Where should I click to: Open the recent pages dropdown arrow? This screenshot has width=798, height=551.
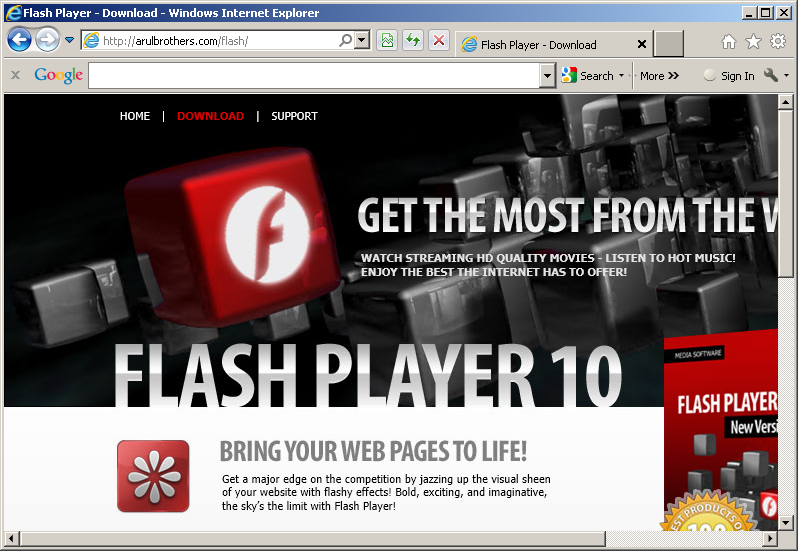(x=70, y=40)
